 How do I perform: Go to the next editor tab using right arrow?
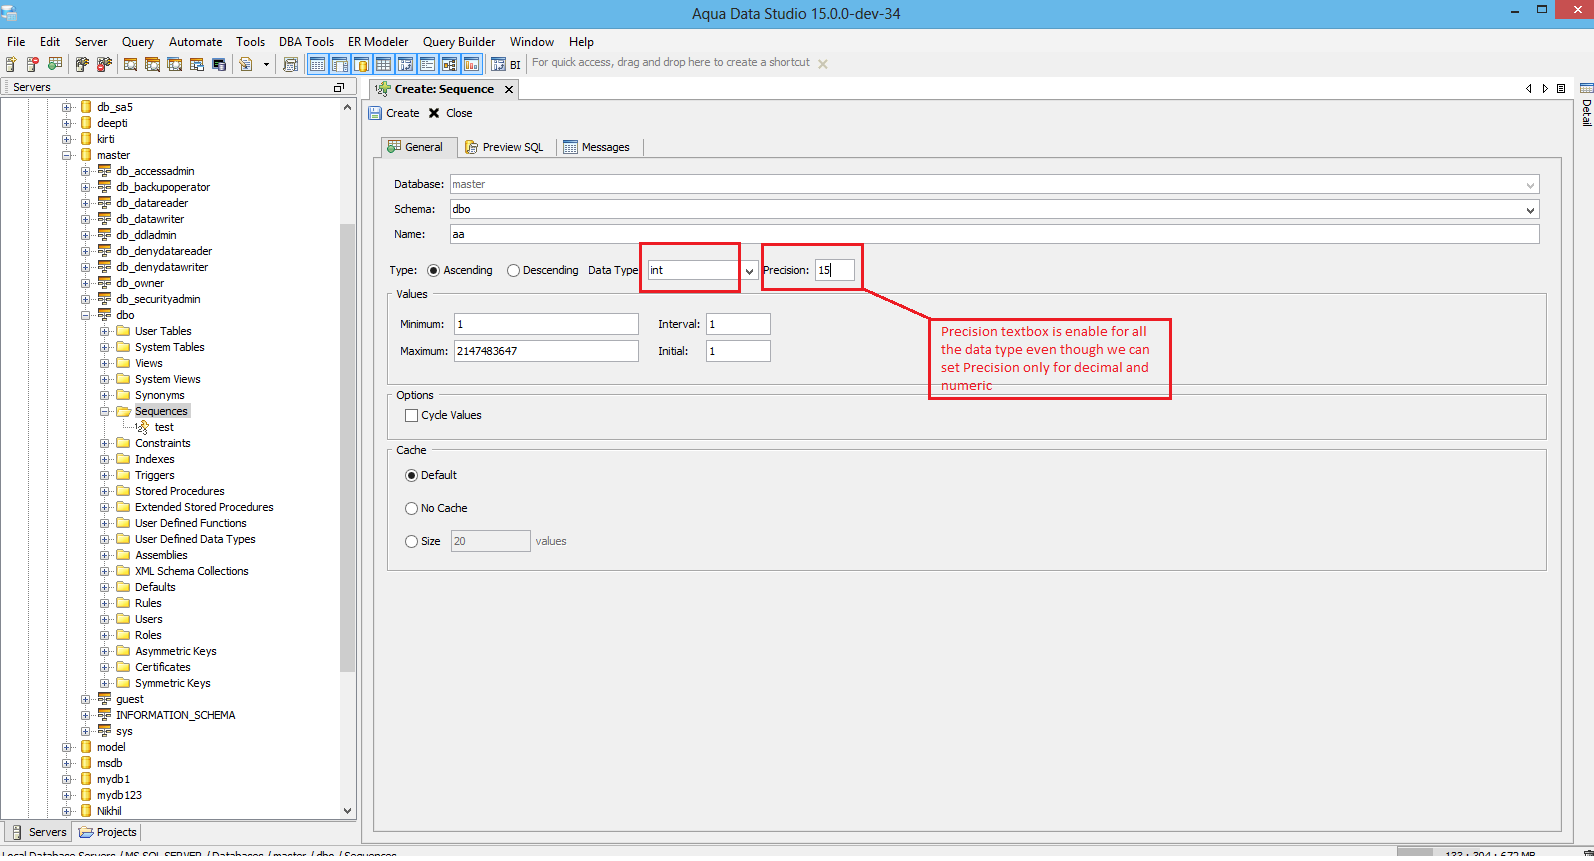point(1545,89)
